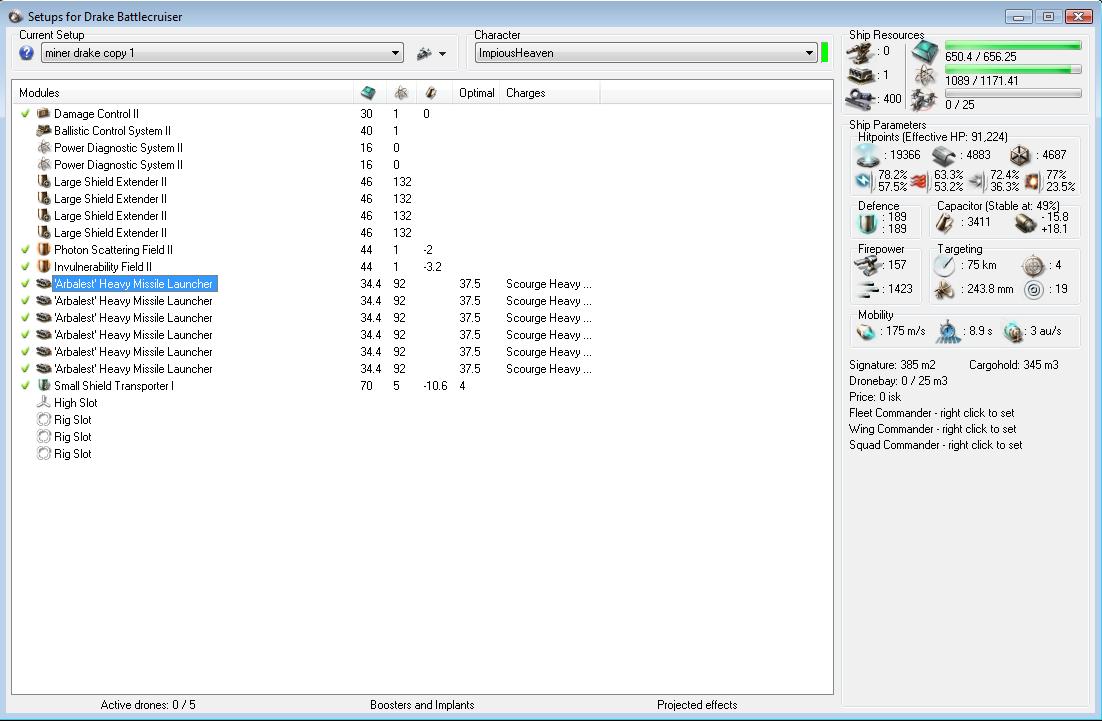
Task: Click the capacitor recharge icon beside -15.8
Action: [1026, 223]
